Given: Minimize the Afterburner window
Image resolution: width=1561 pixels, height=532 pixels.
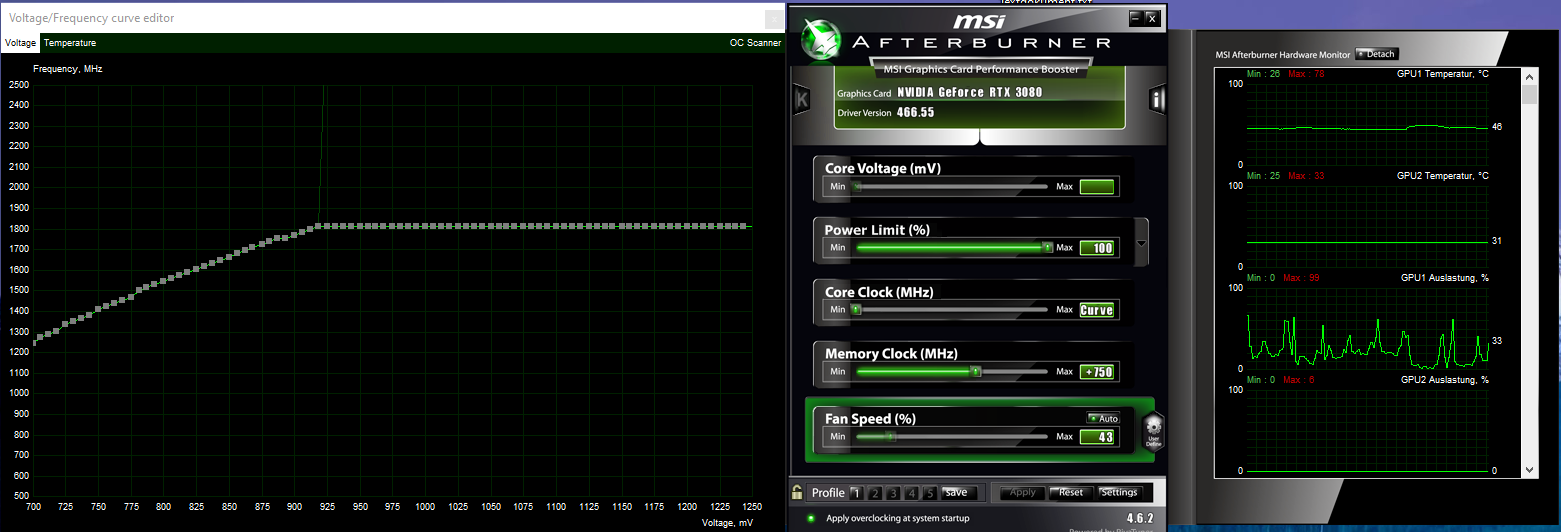Looking at the screenshot, I should [1135, 18].
